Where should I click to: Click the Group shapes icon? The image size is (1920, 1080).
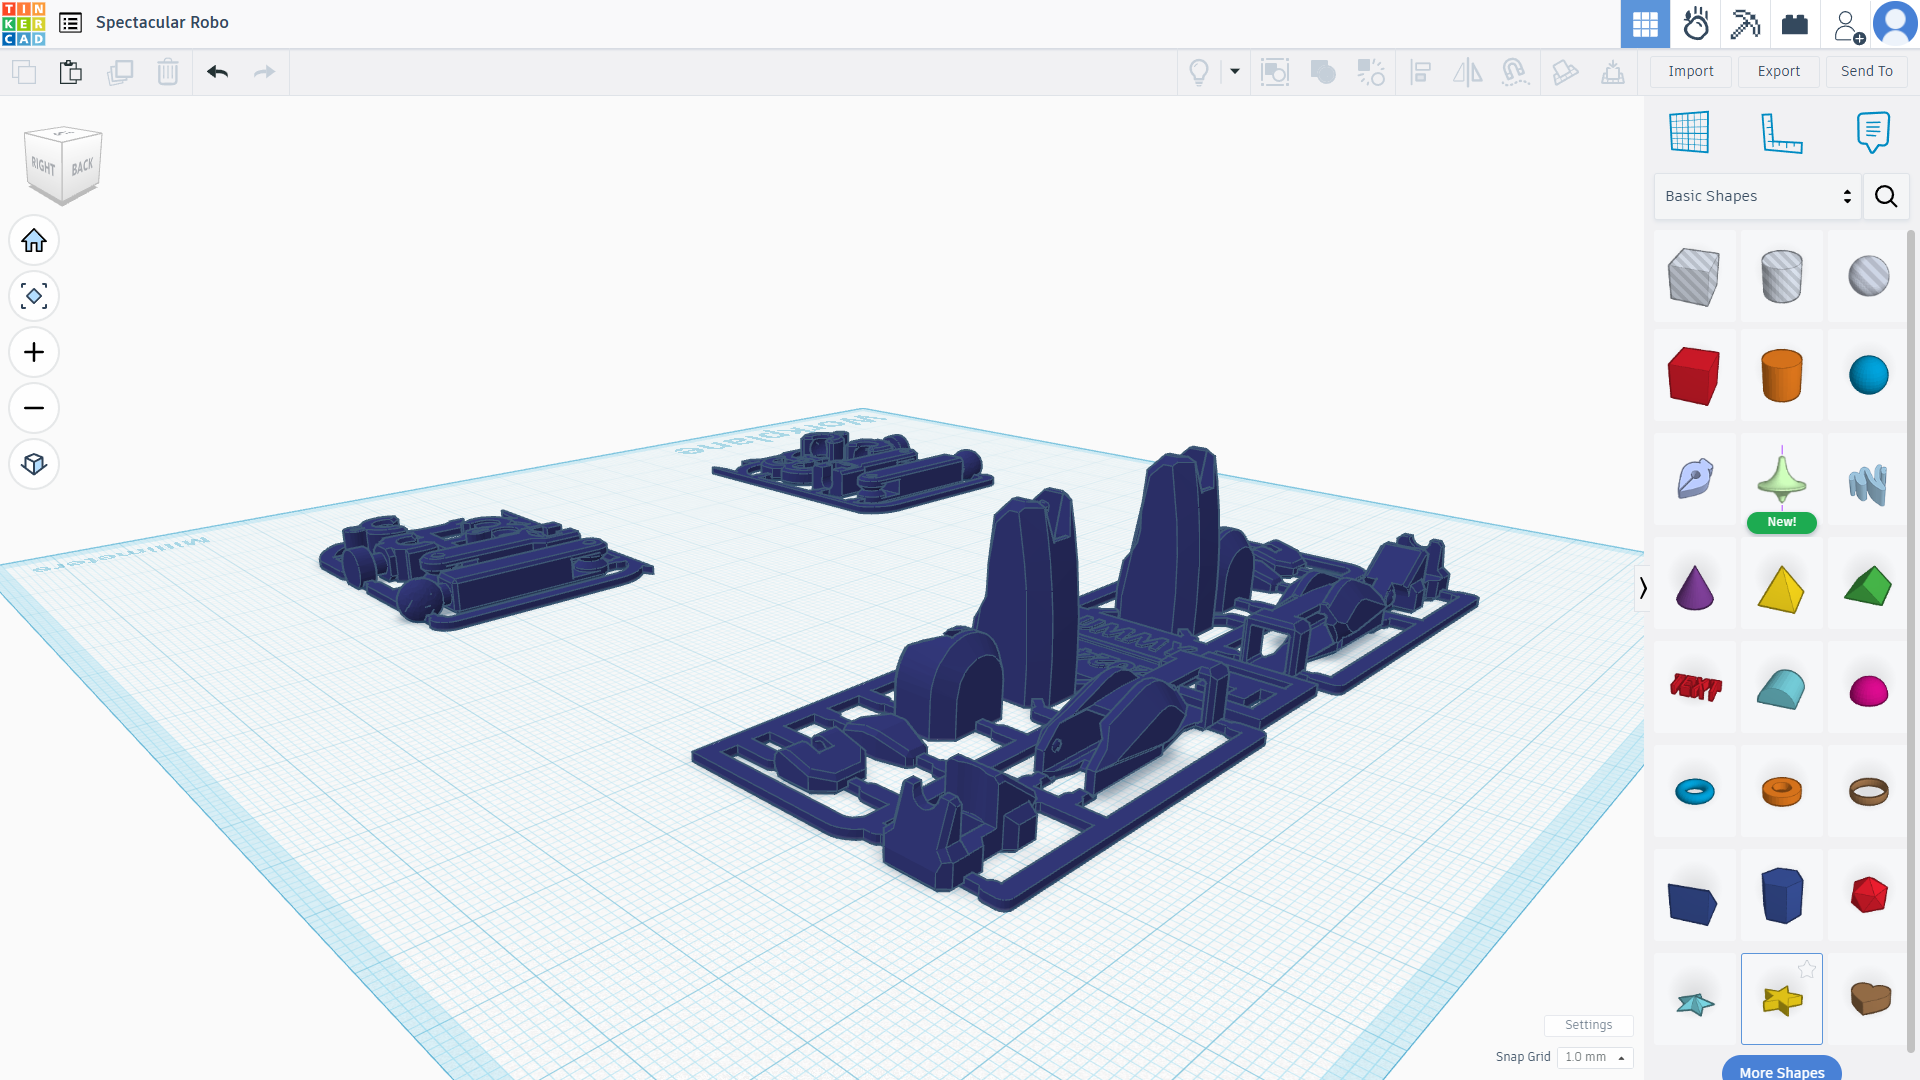1323,72
